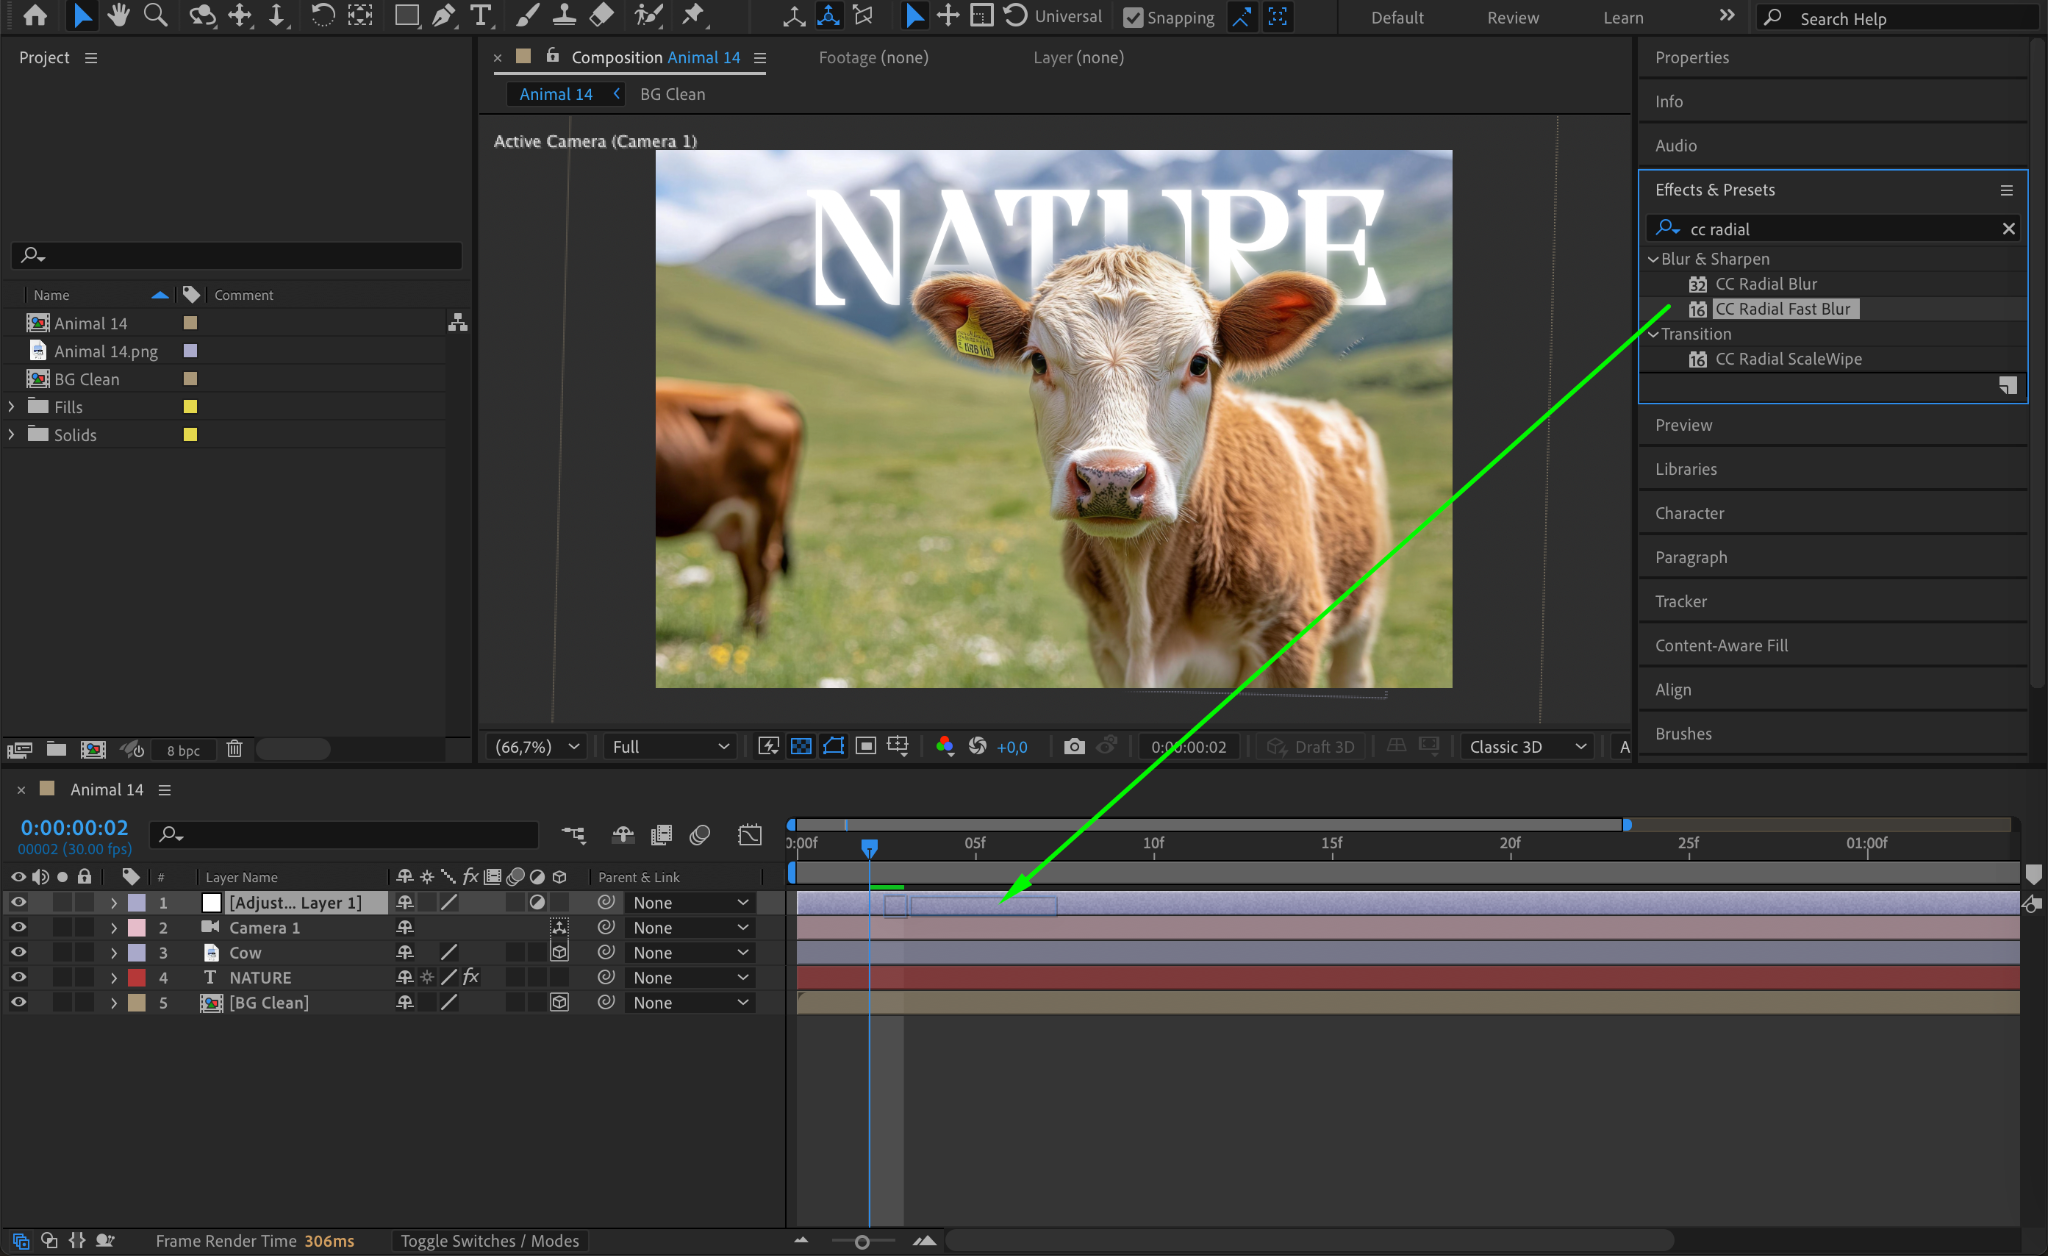Viewport: 2048px width, 1256px height.
Task: Click the yellow label swatch of Solids
Action: point(190,434)
